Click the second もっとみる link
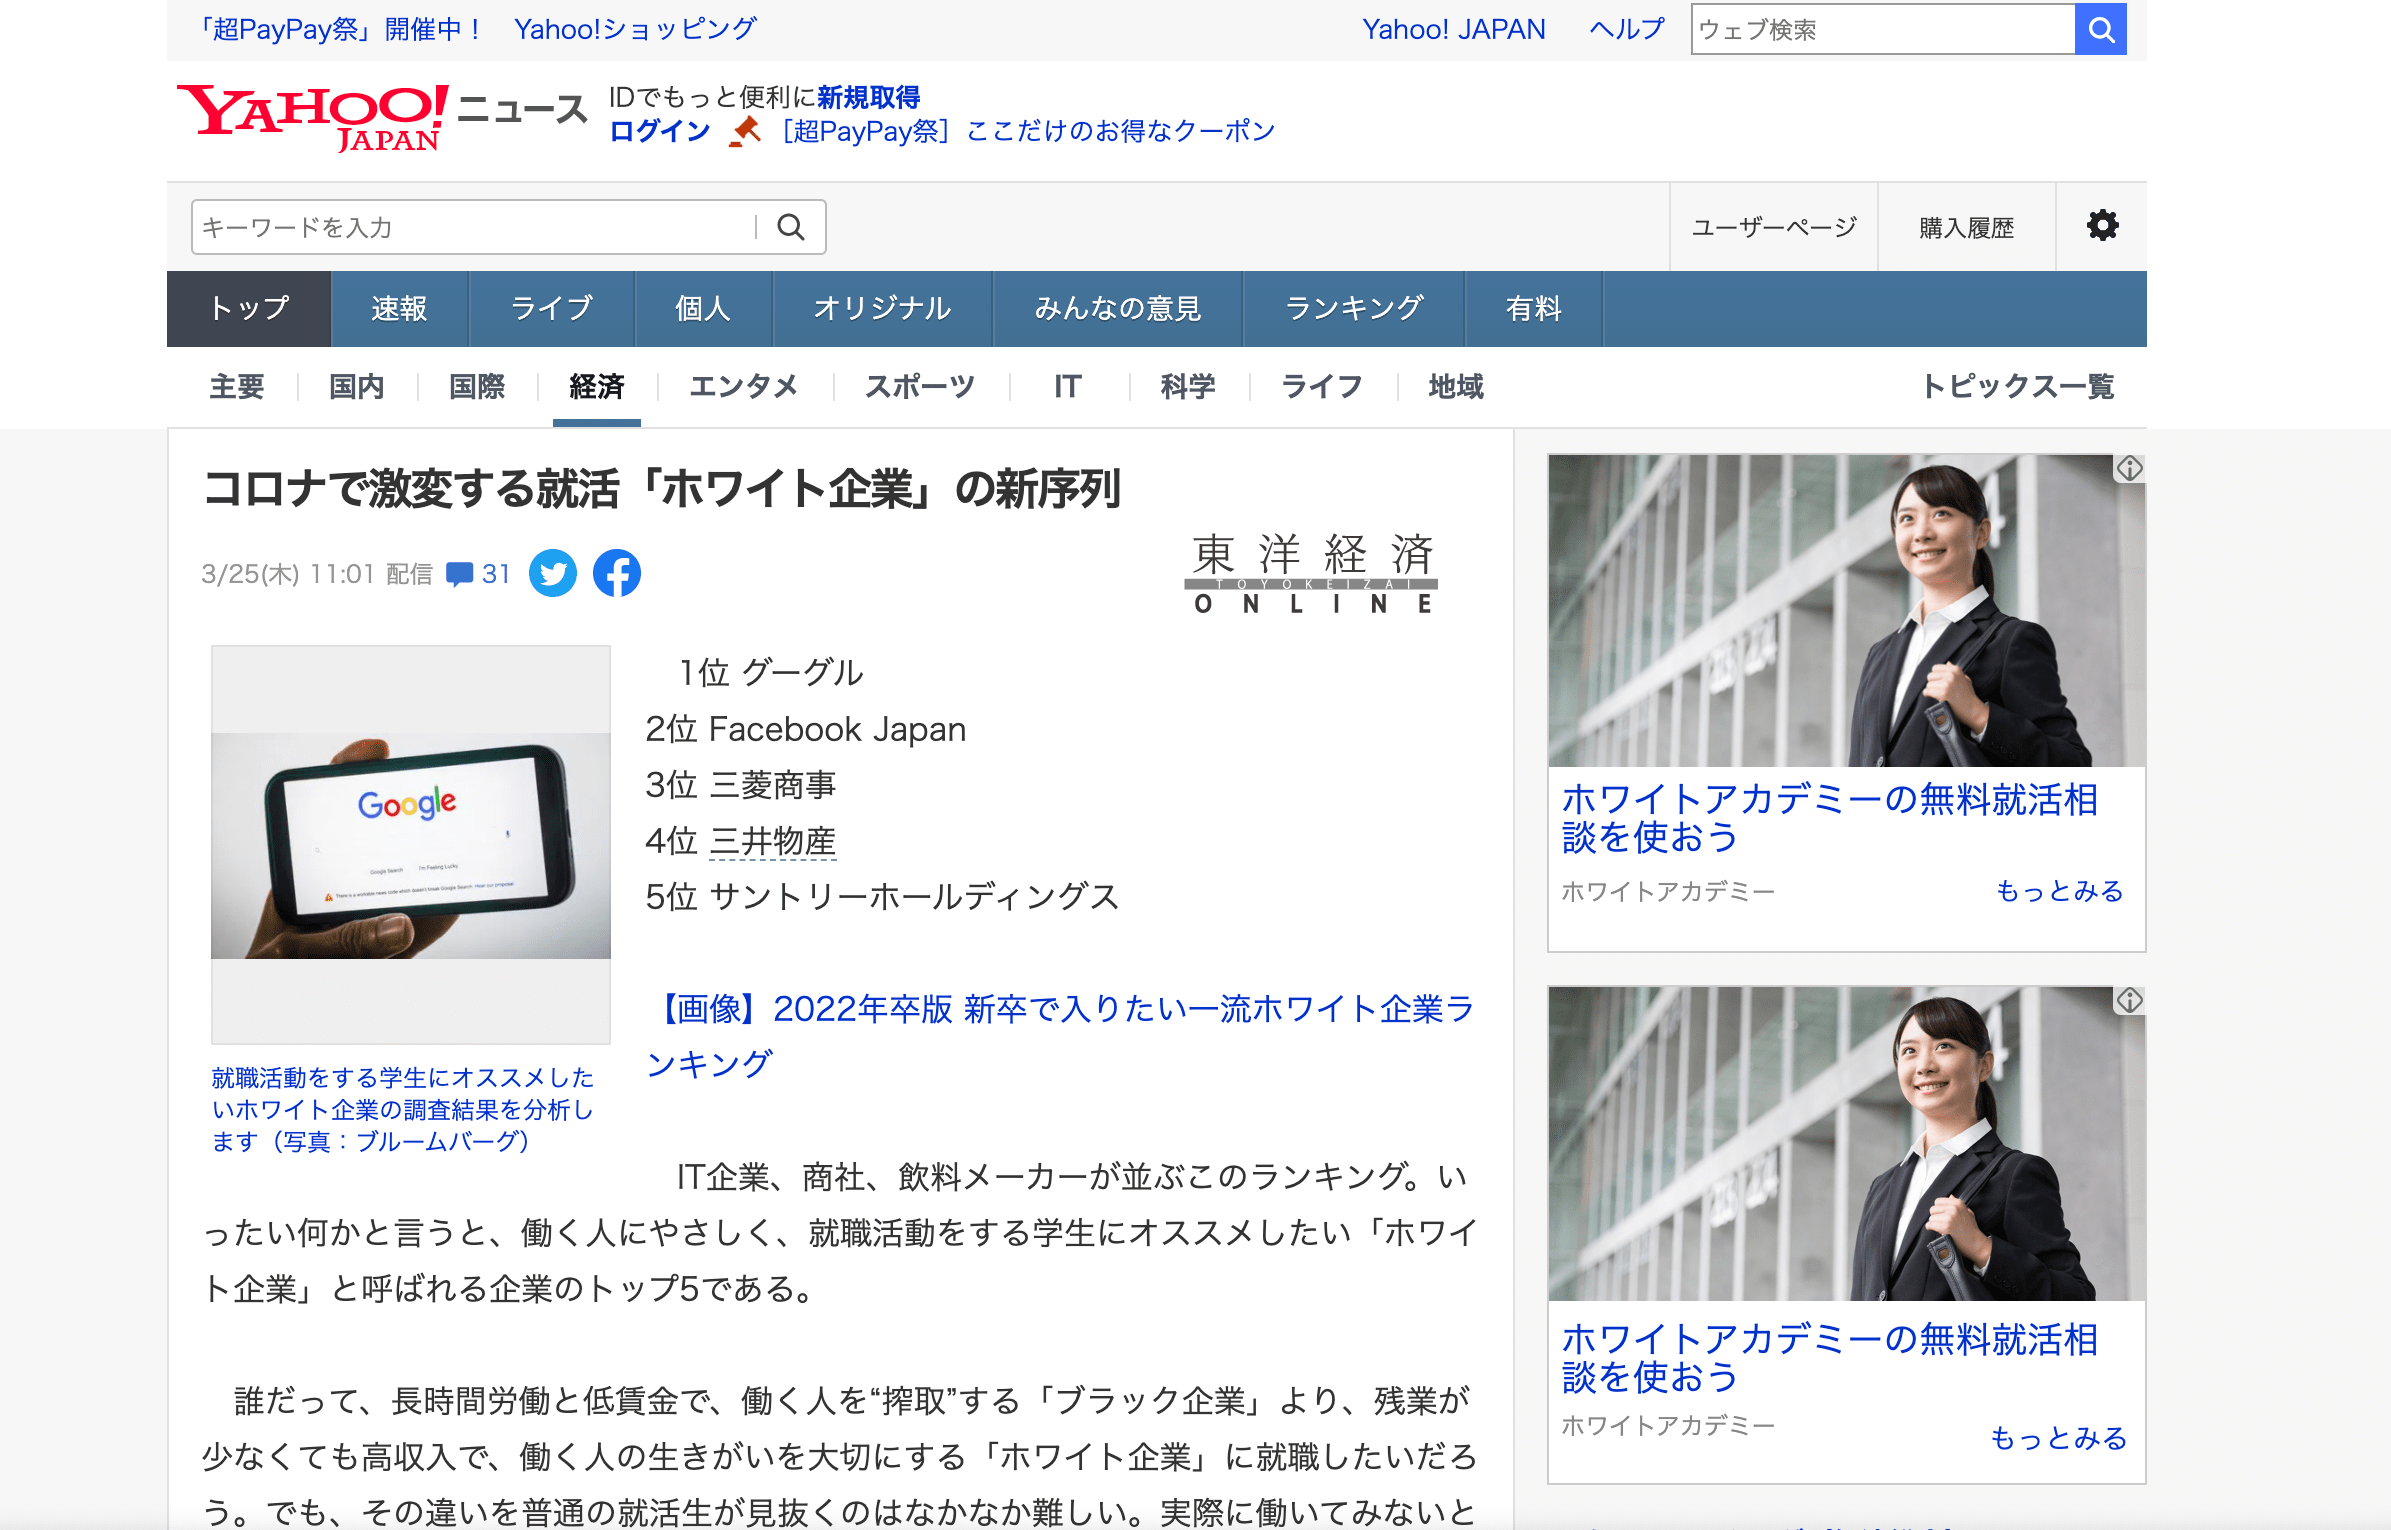Image resolution: width=2391 pixels, height=1530 pixels. [2059, 1438]
